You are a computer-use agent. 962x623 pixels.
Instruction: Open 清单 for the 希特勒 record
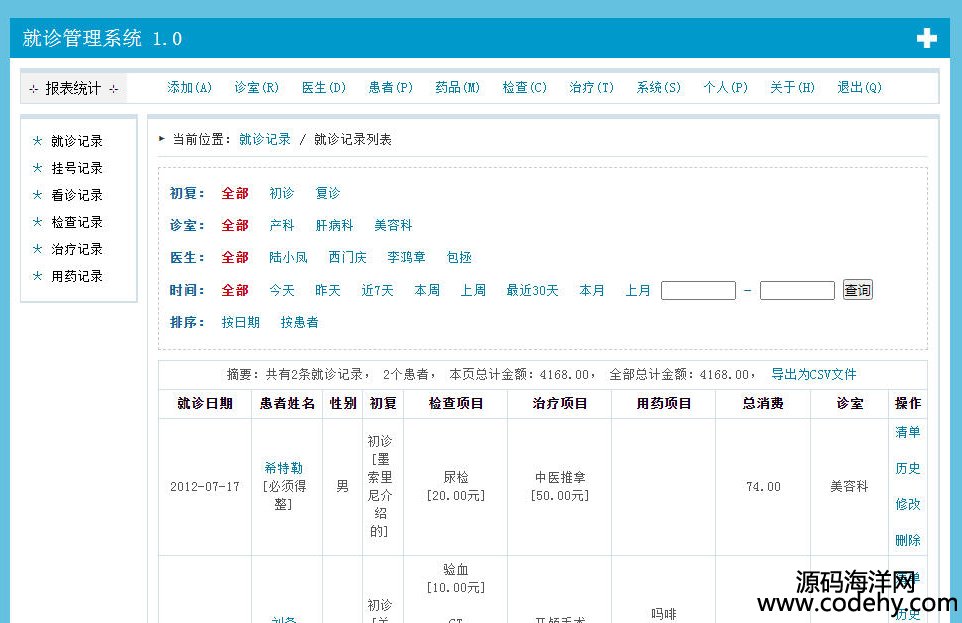click(x=907, y=432)
